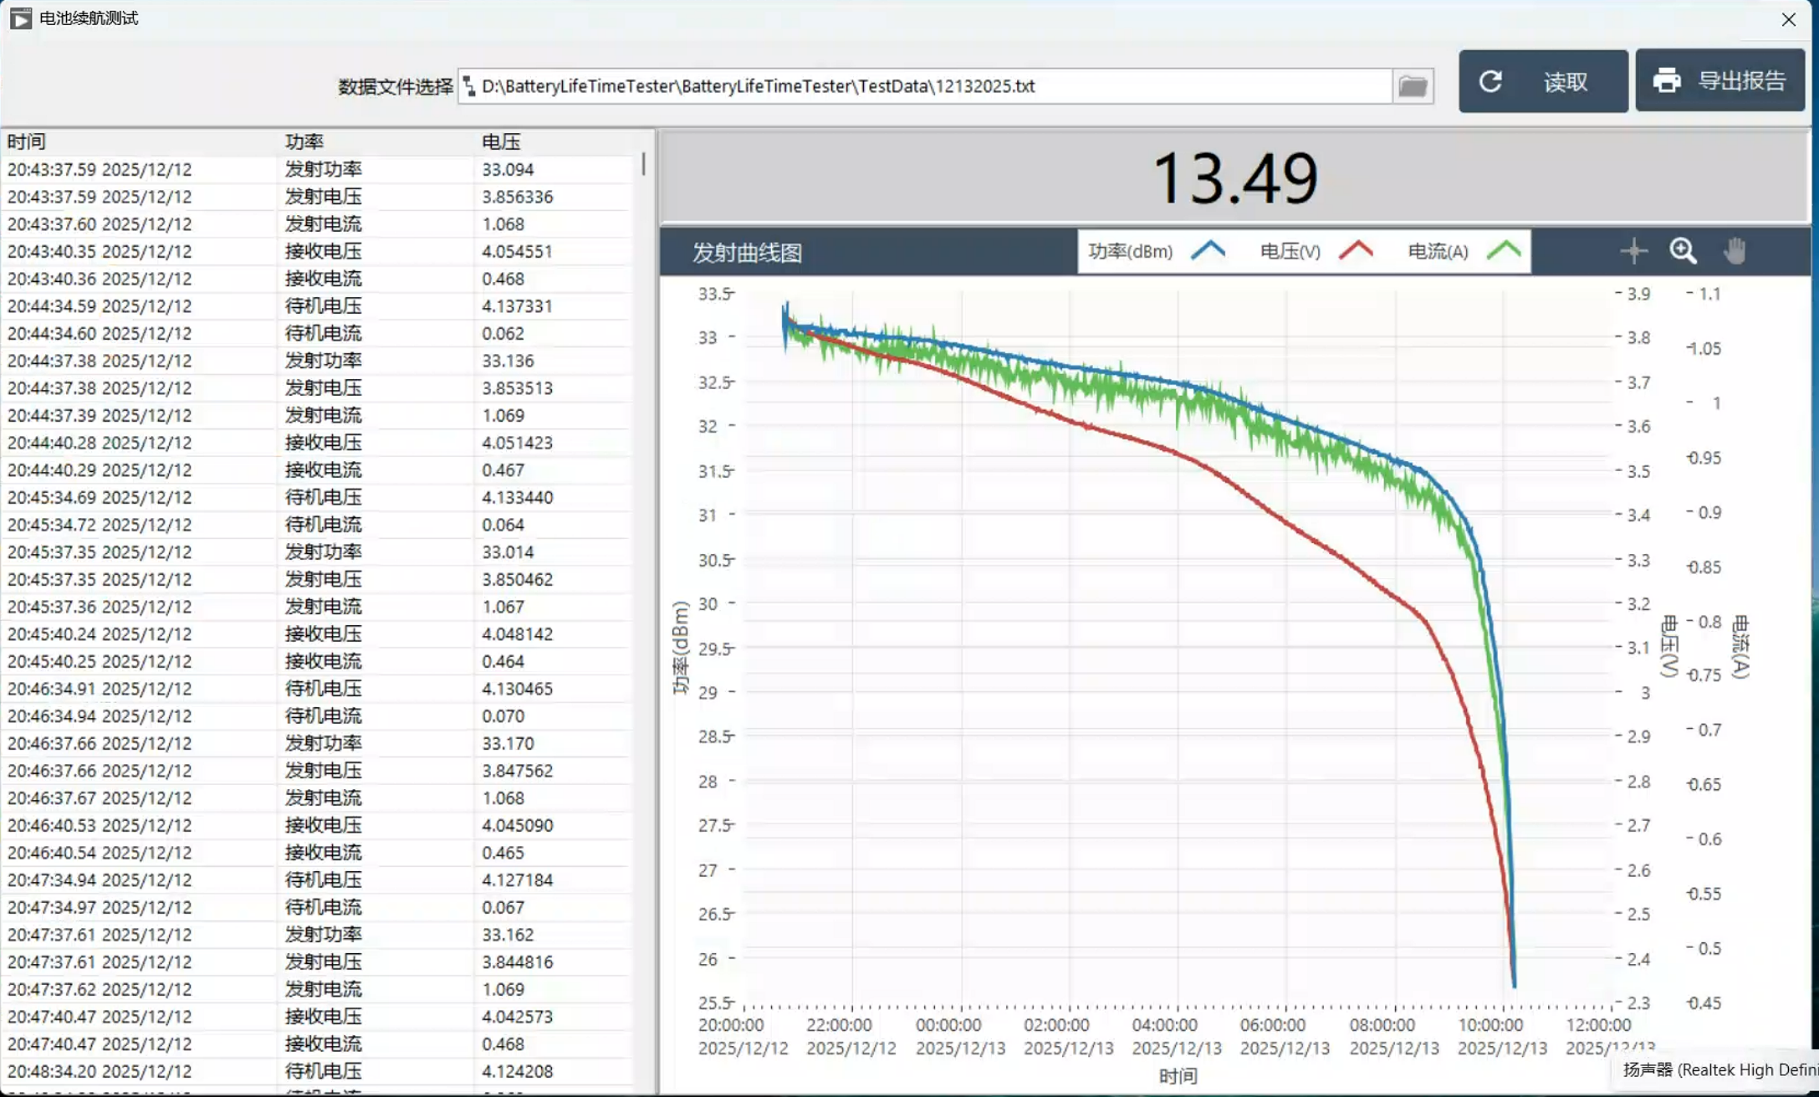
Task: Click the folder browse icon beside file path
Action: pyautogui.click(x=1412, y=86)
